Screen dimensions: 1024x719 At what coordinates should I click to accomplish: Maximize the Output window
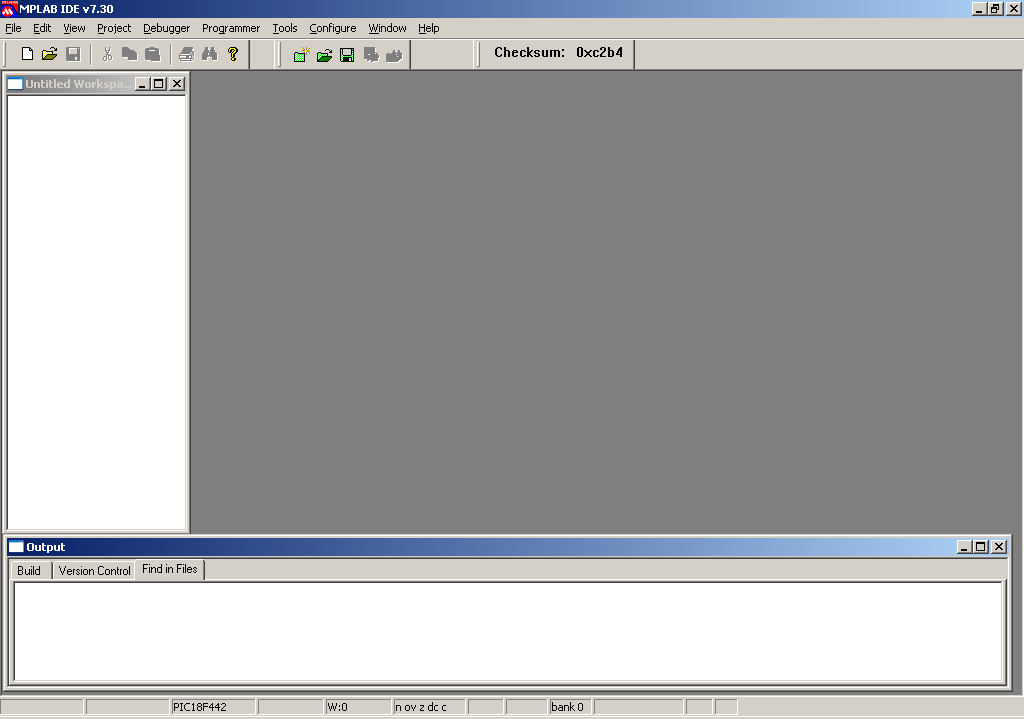[x=981, y=547]
